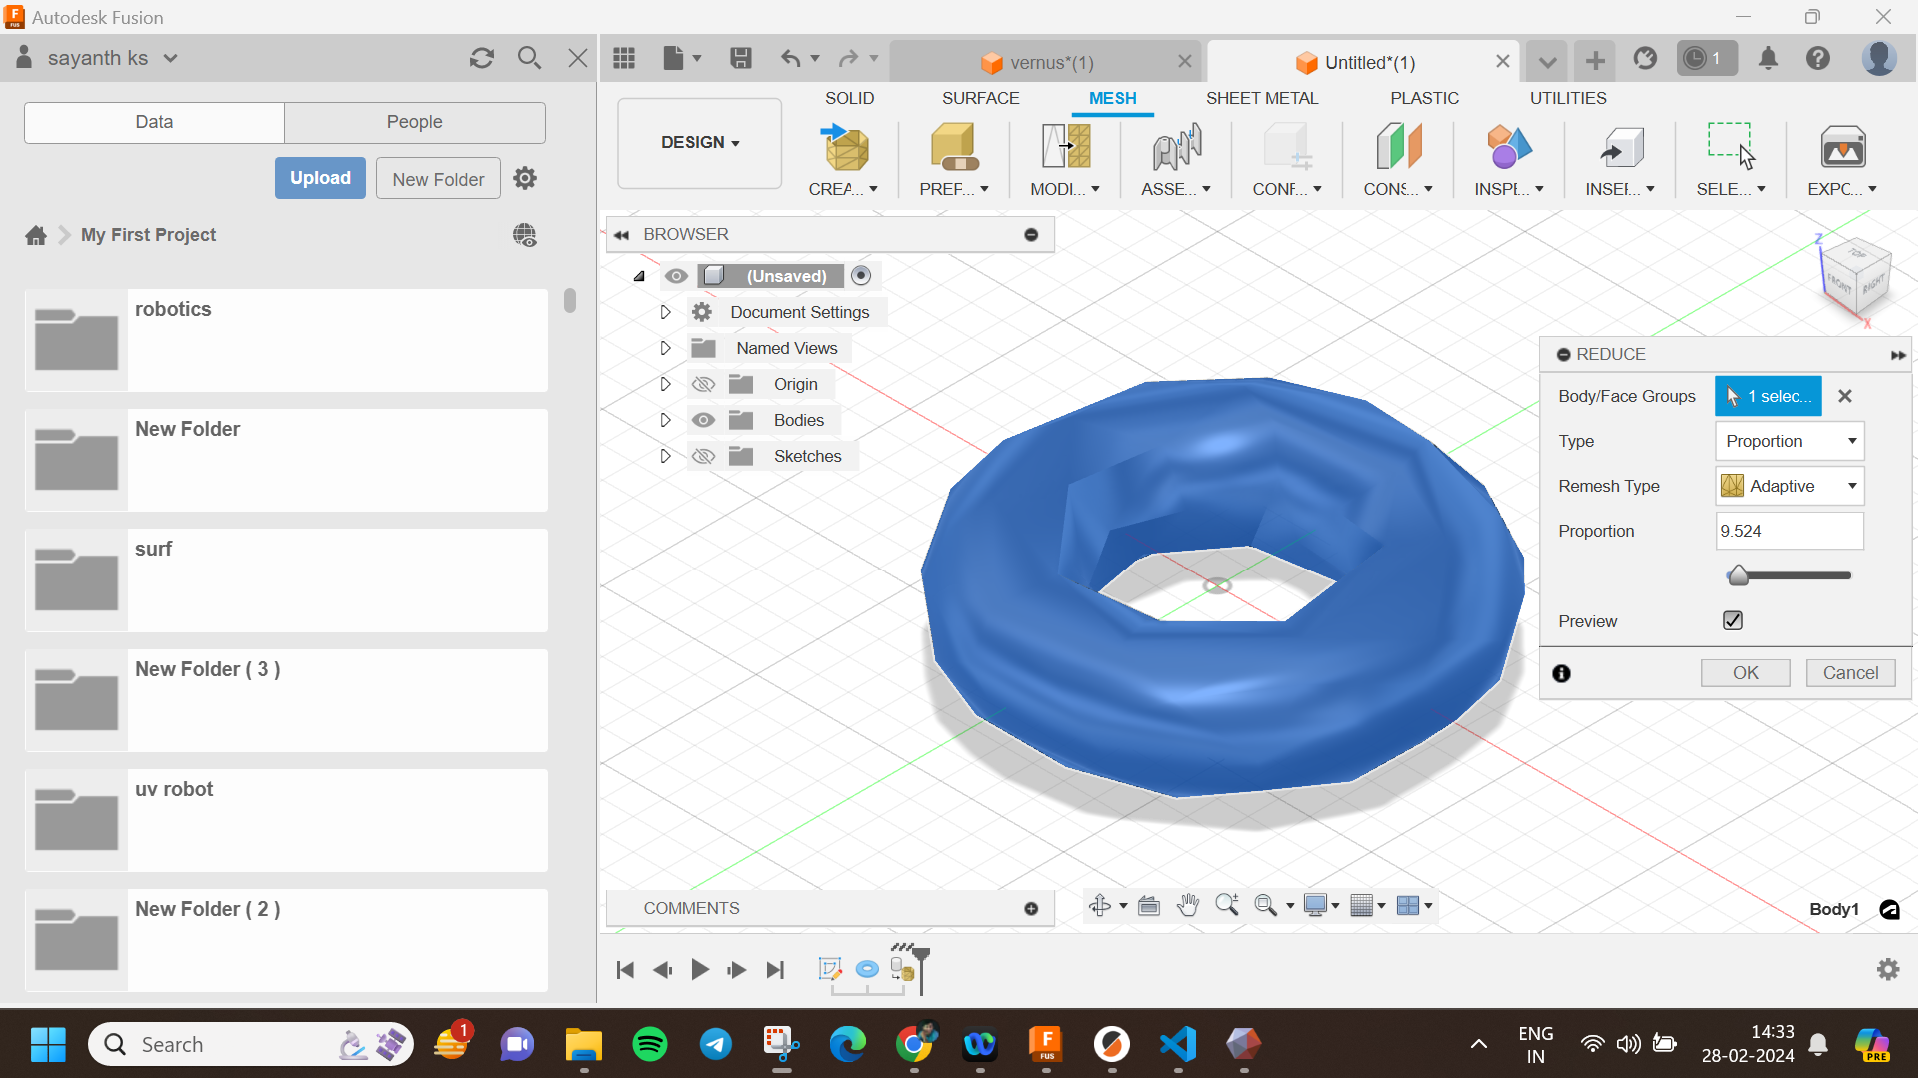Screen dimensions: 1918x1078
Task: Clear the Body/Face Groups selection
Action: coord(1845,396)
